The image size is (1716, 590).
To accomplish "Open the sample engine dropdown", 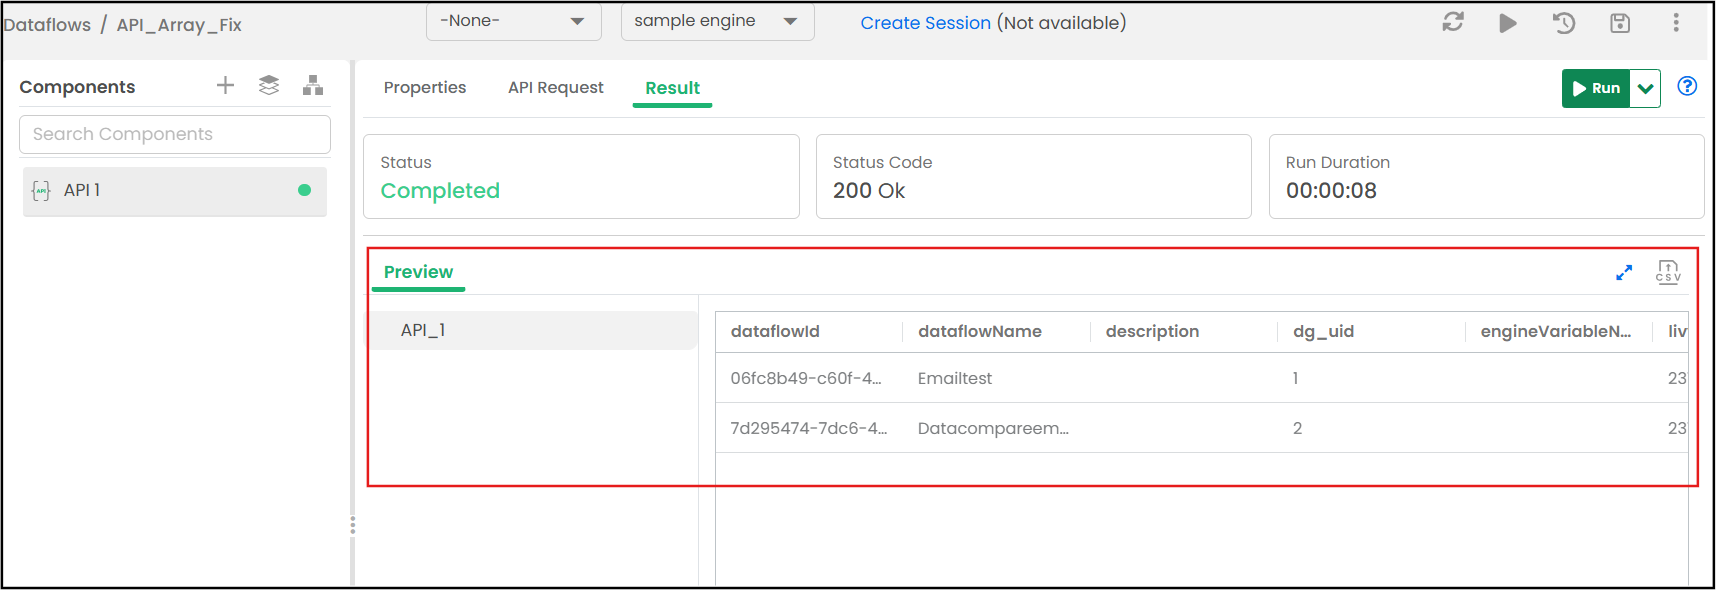I will [717, 21].
